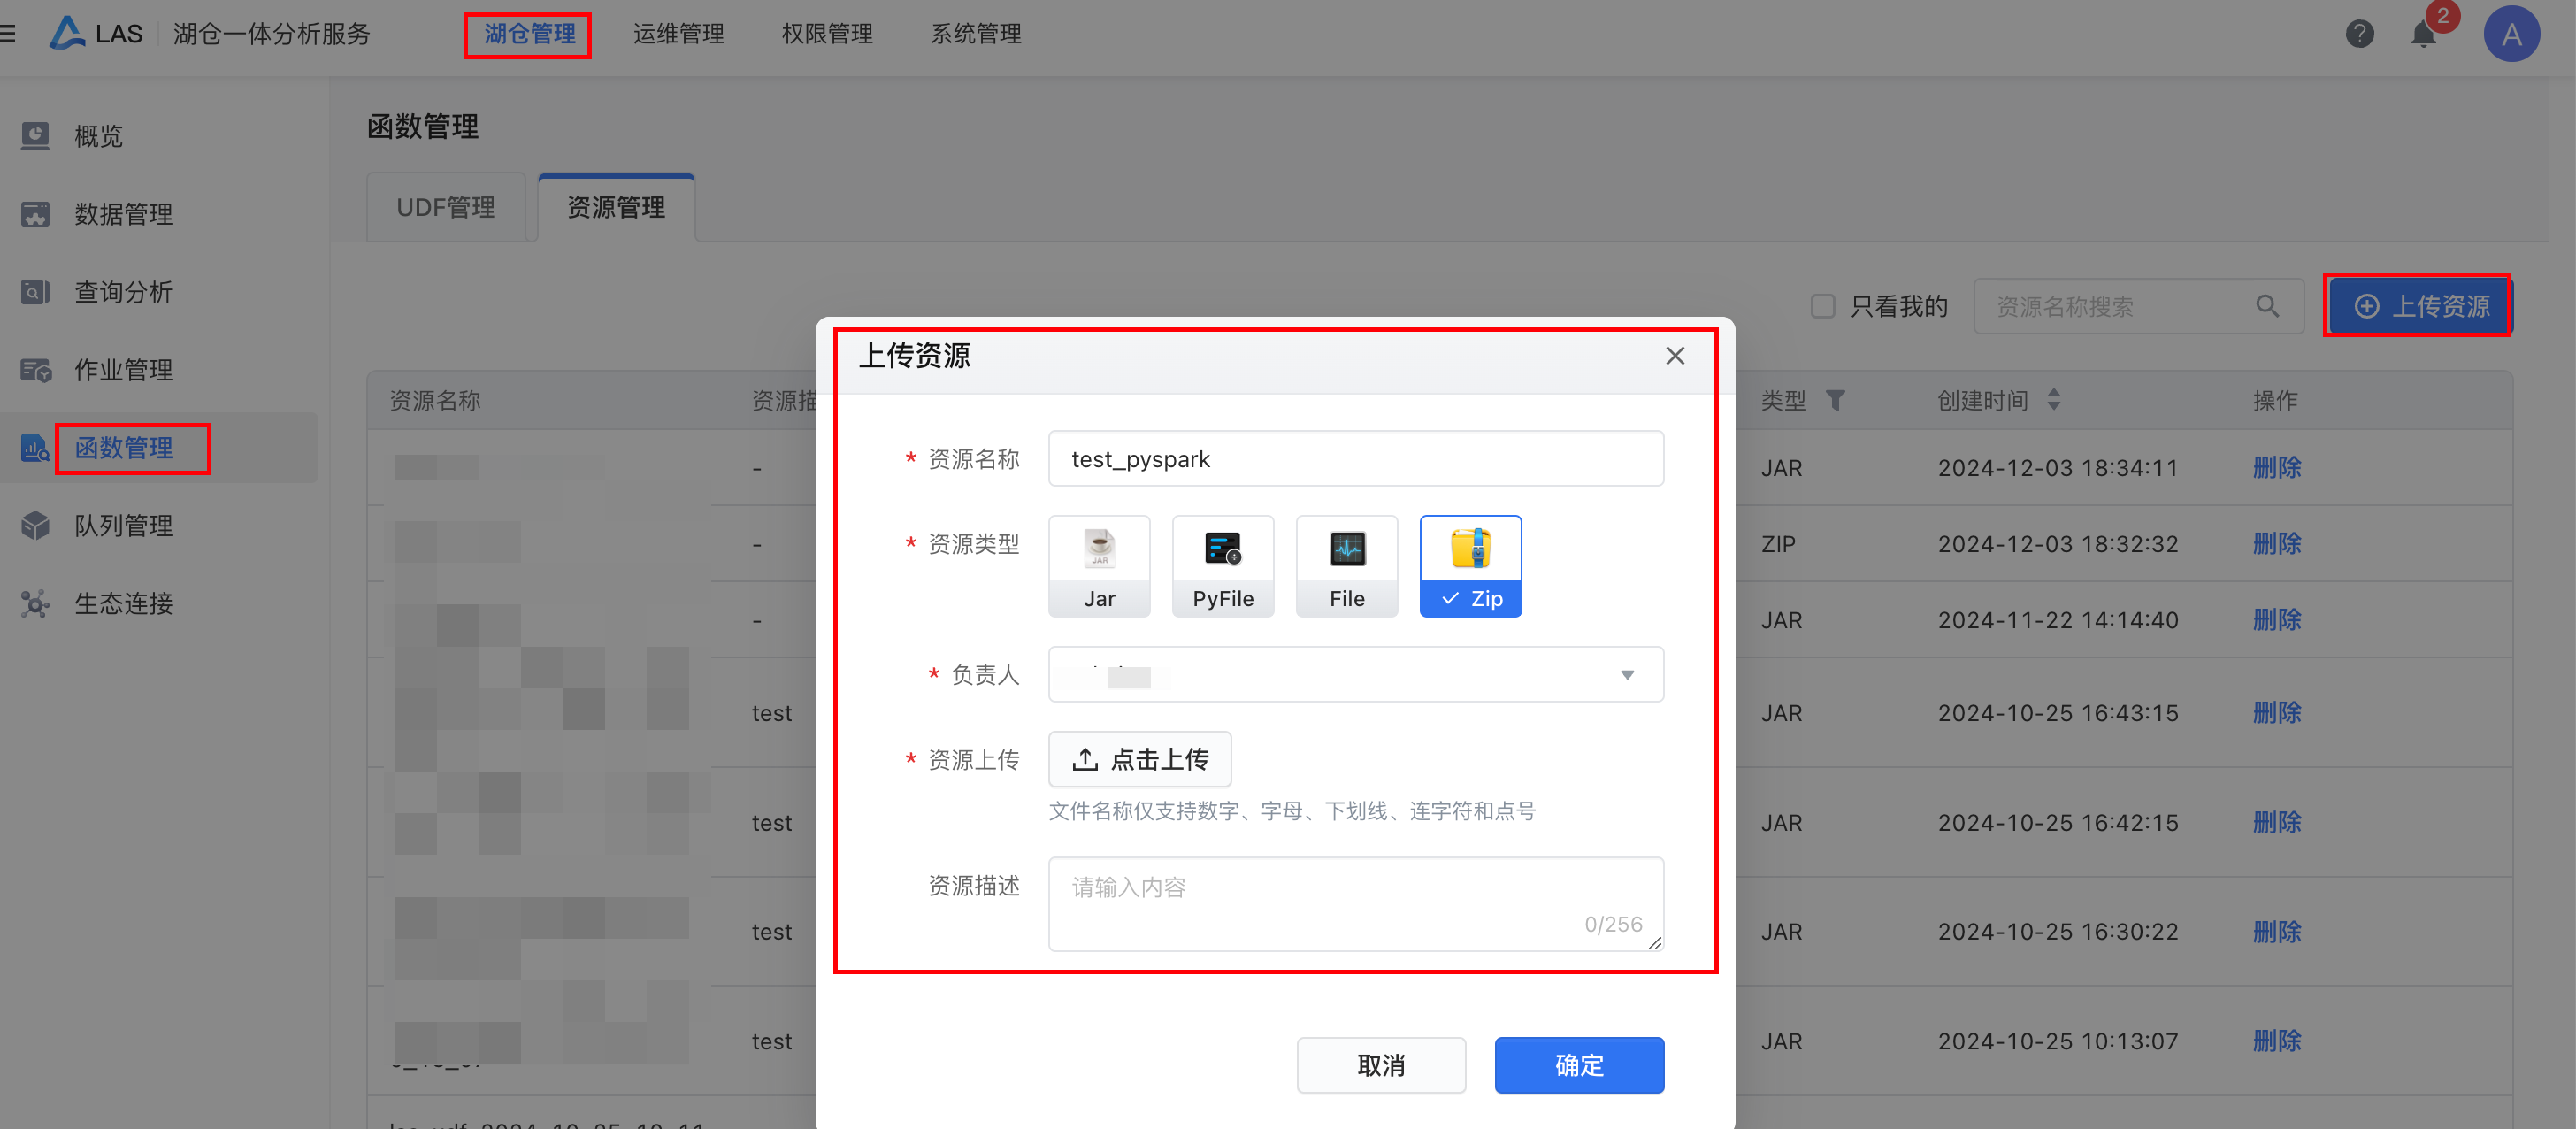Click the resource name search icon
Image resolution: width=2576 pixels, height=1129 pixels.
[2267, 306]
